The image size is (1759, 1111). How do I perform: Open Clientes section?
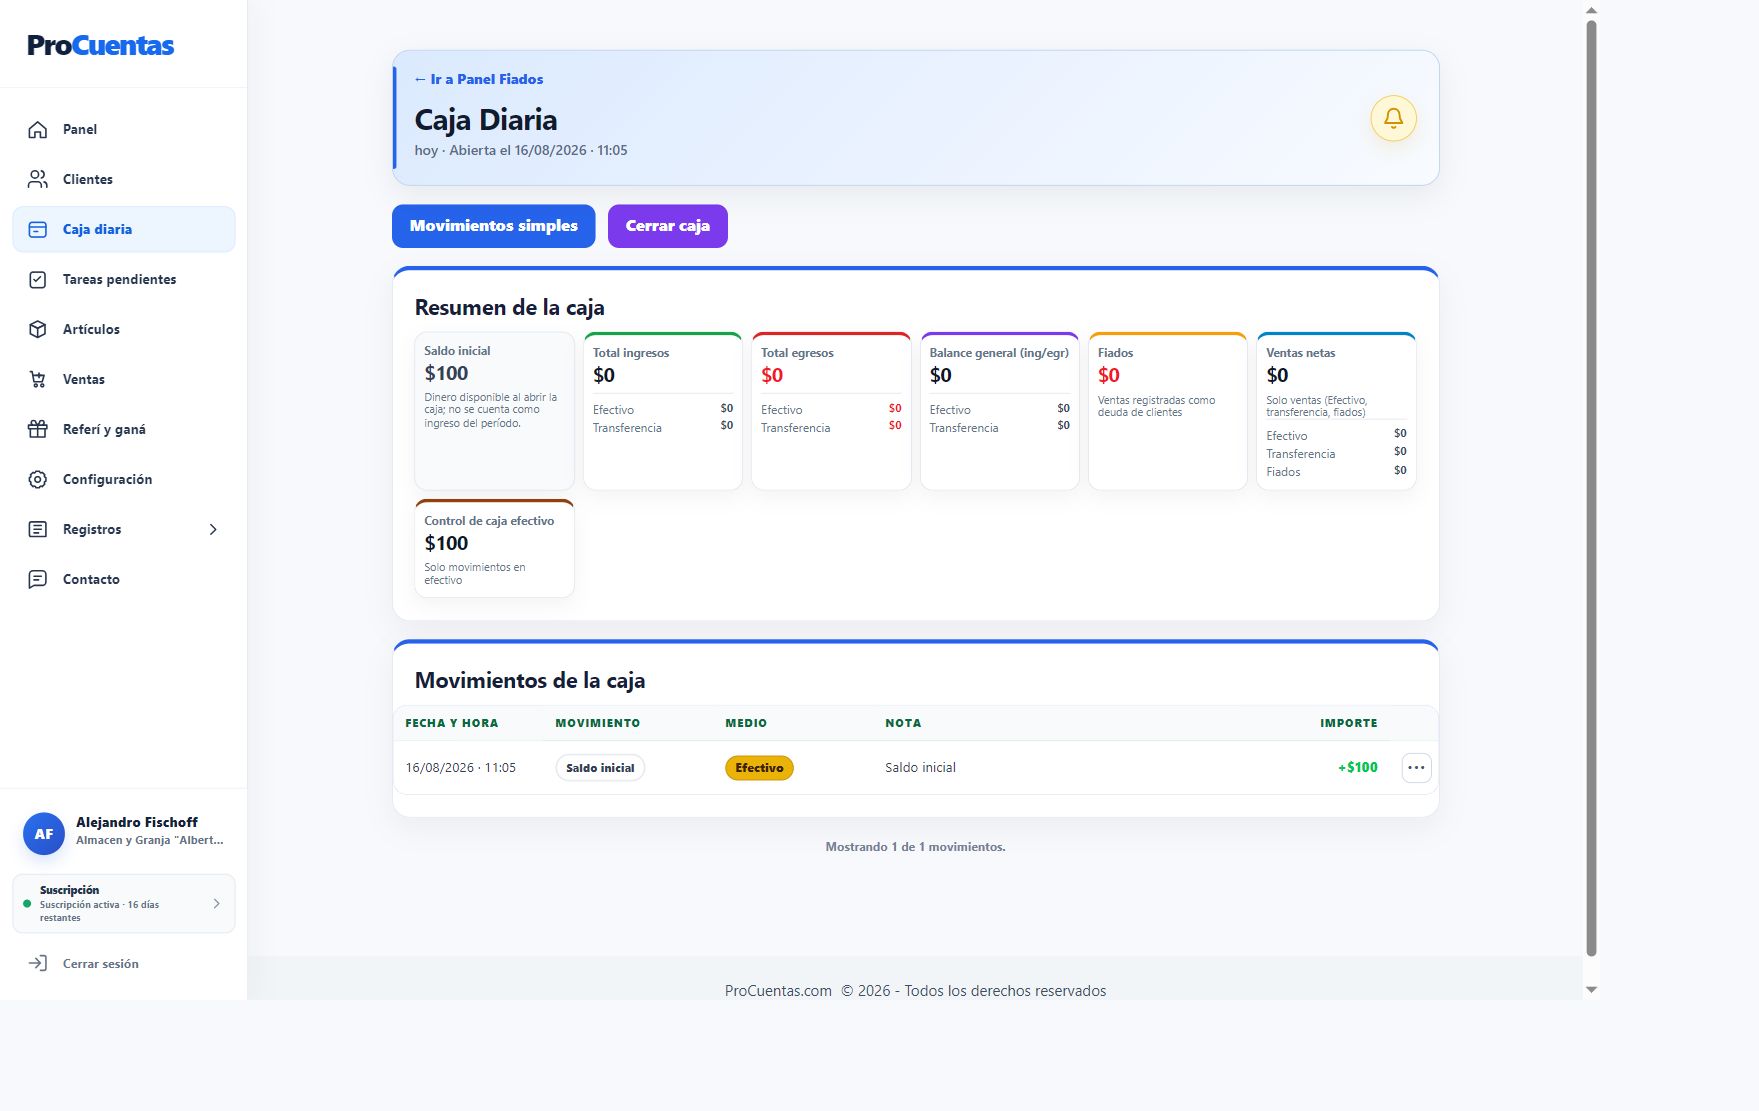point(124,179)
